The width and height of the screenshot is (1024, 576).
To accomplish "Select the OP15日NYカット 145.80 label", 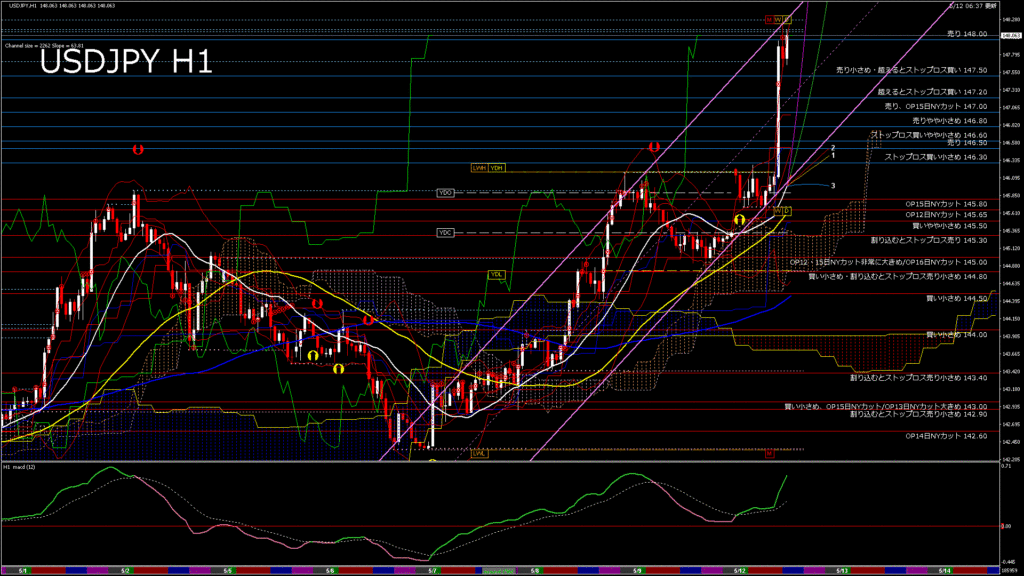I will [946, 204].
